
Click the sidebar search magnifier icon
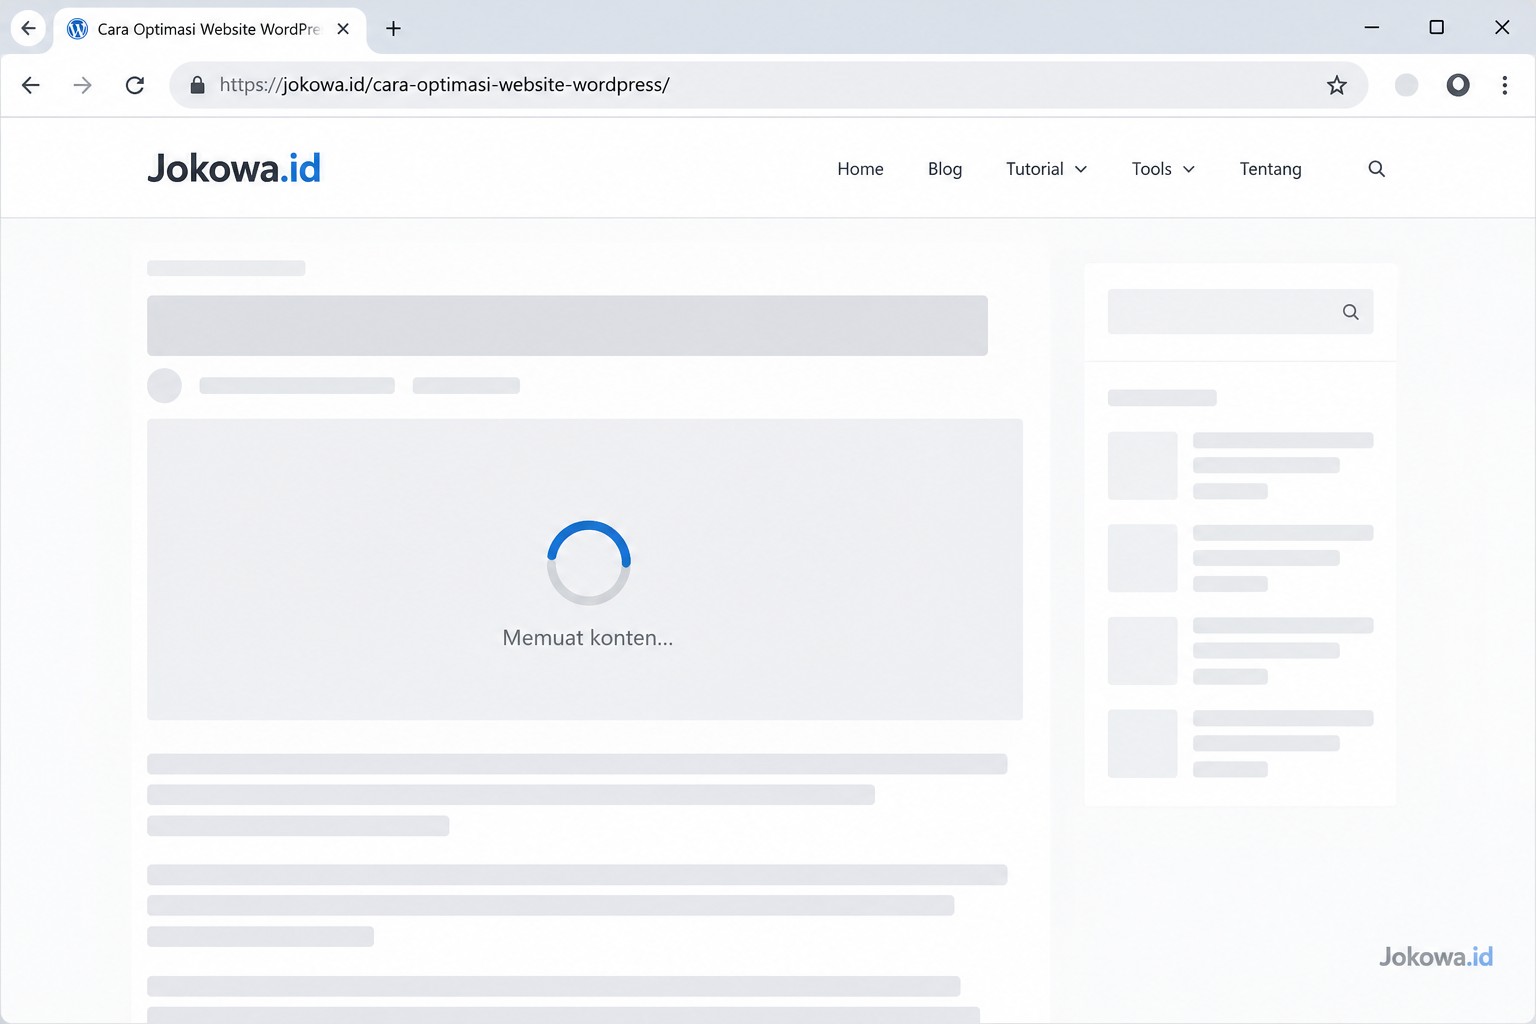coord(1350,312)
